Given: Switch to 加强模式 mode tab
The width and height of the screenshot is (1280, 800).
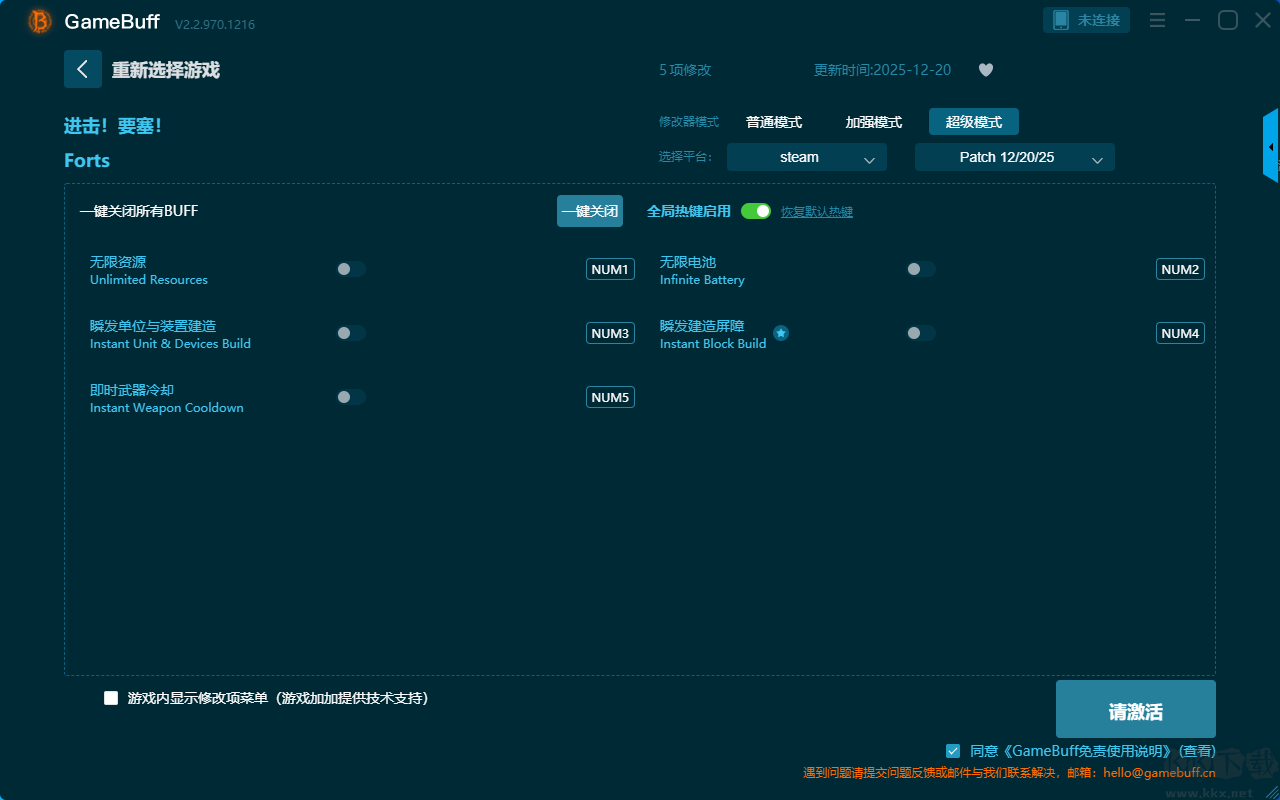Looking at the screenshot, I should tap(873, 122).
